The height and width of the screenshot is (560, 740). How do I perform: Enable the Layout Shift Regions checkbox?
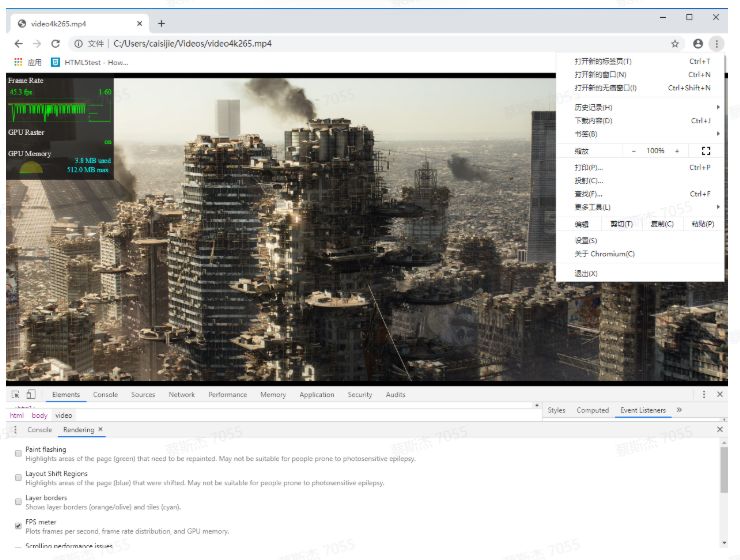18,477
